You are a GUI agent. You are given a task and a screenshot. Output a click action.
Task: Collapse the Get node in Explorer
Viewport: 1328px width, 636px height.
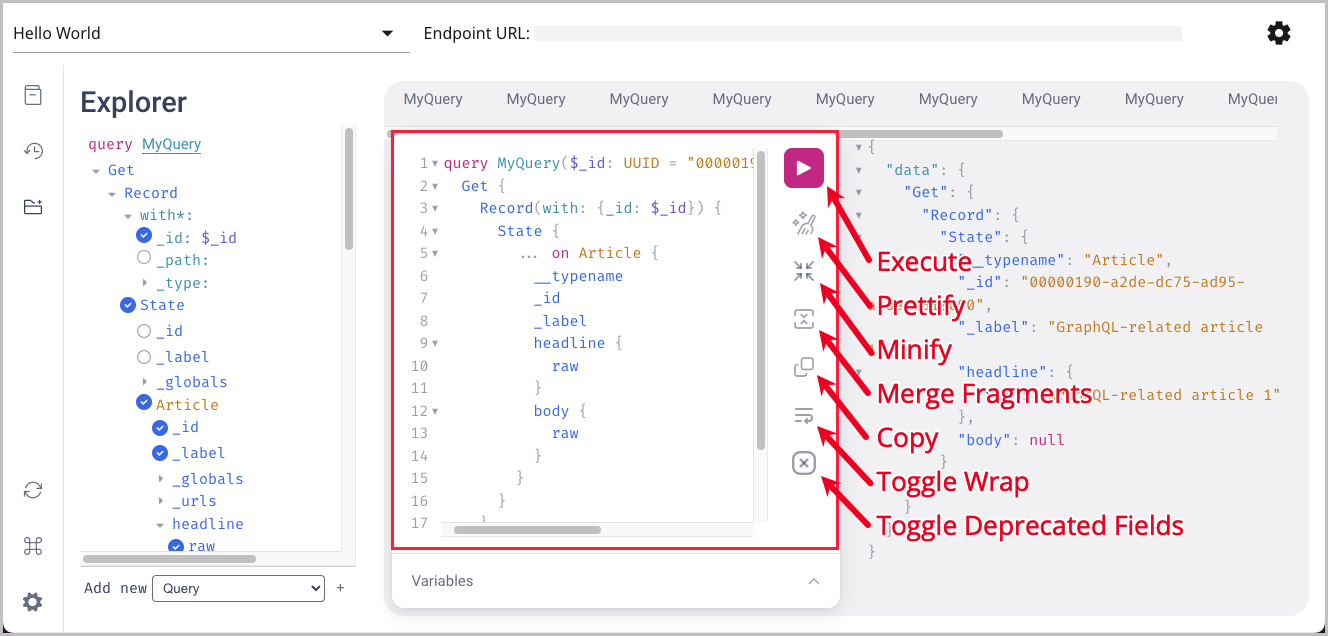point(96,171)
